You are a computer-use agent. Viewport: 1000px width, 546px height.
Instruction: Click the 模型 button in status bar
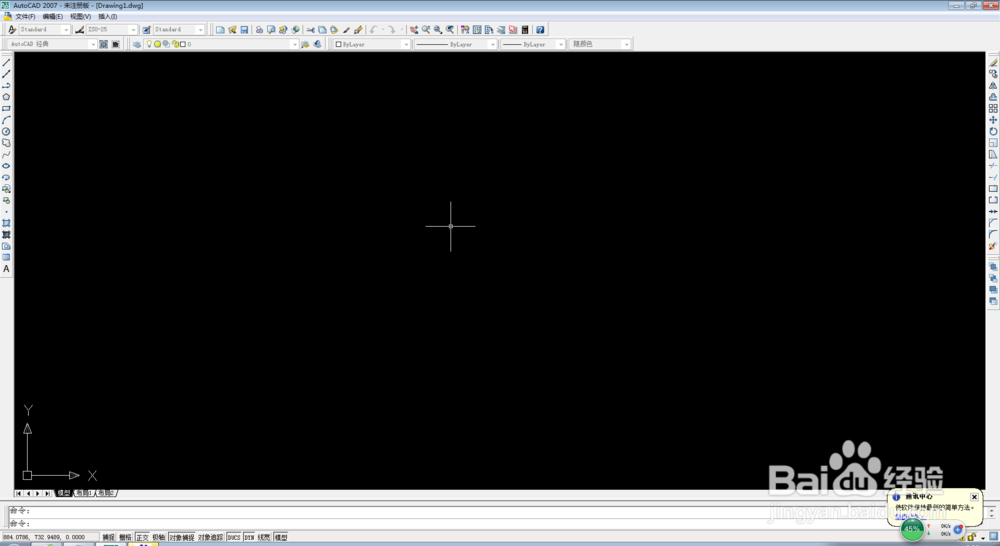coord(281,537)
